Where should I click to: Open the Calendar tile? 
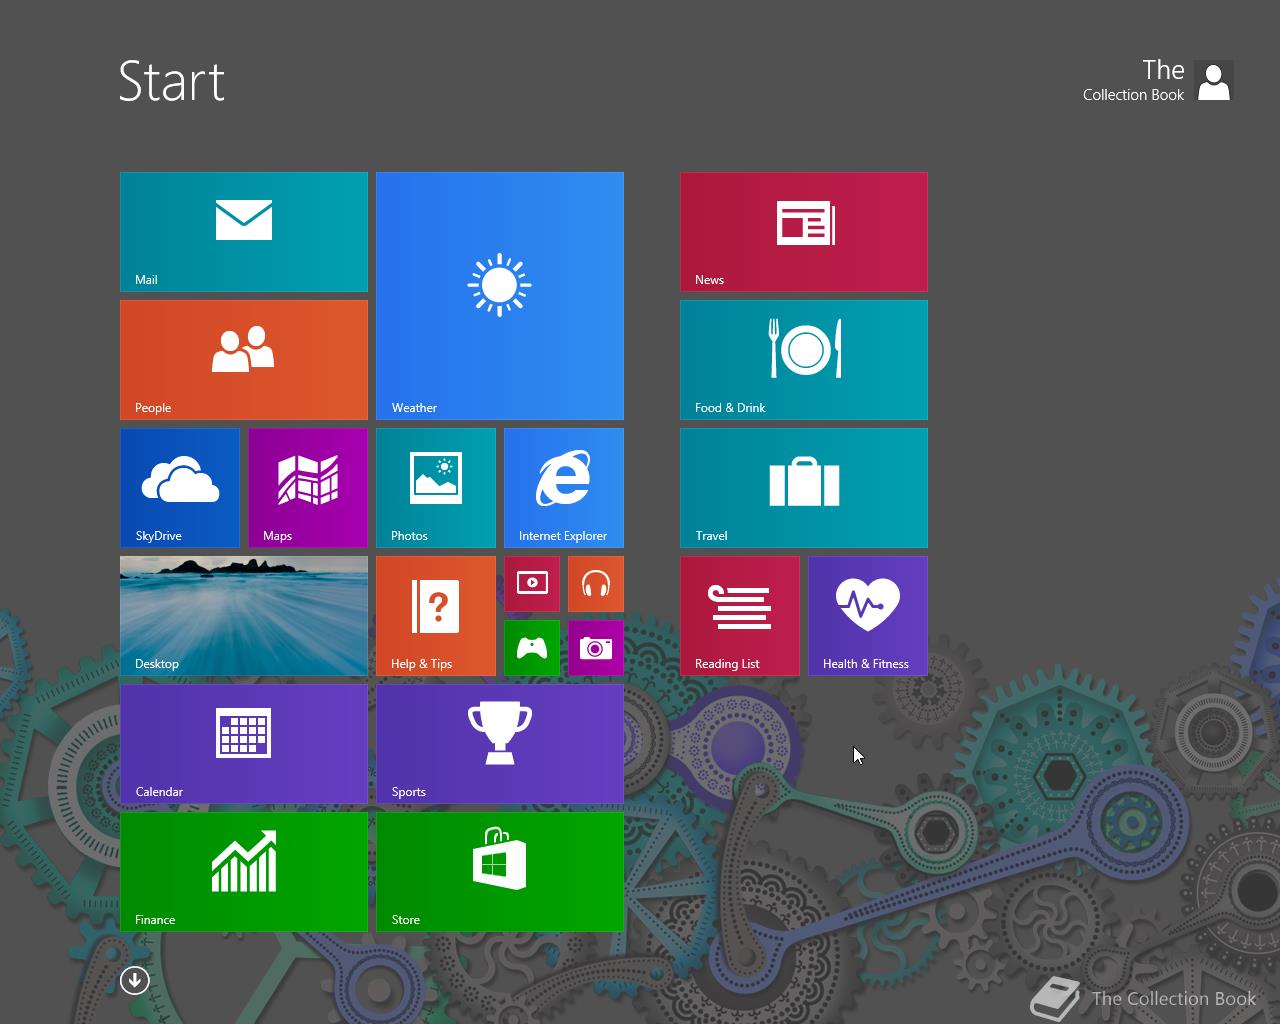click(x=244, y=744)
